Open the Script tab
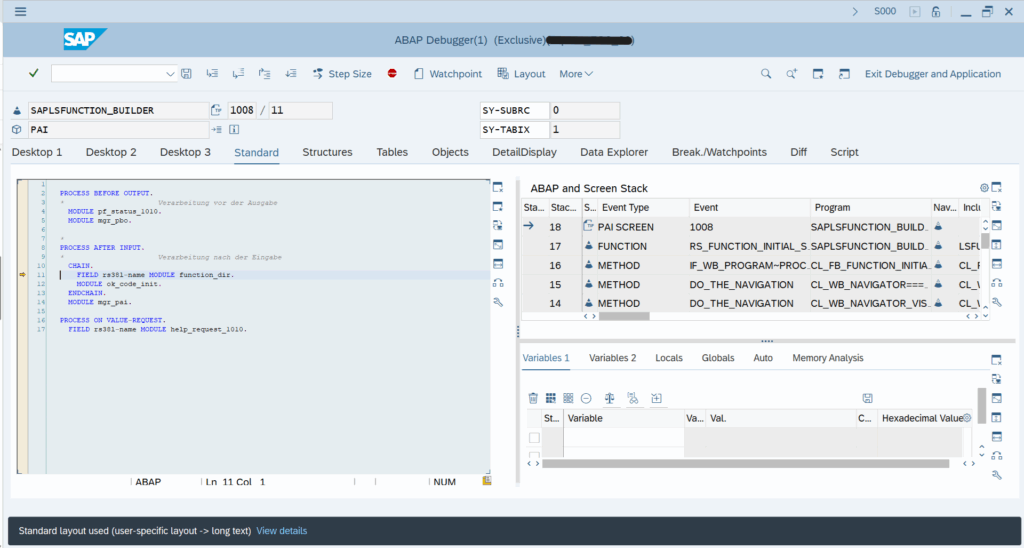1024x548 pixels. [x=844, y=152]
